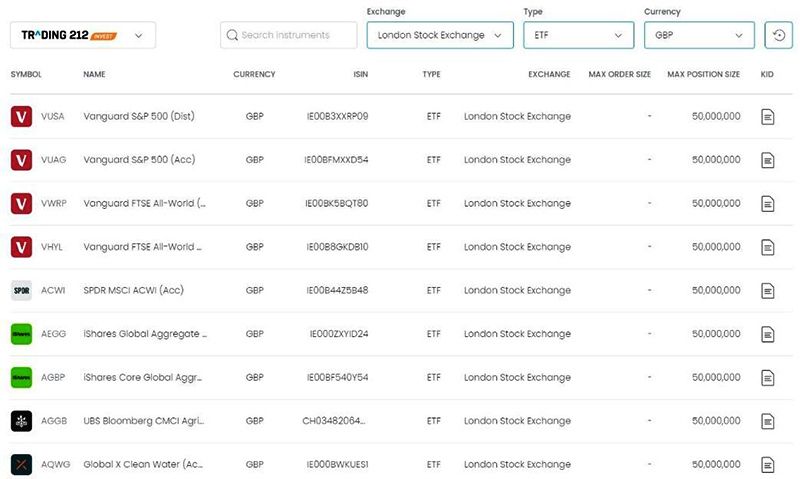Click the name UBS Bloomberg CMCI Agri…
Screen dimensions: 800x479
pos(143,421)
